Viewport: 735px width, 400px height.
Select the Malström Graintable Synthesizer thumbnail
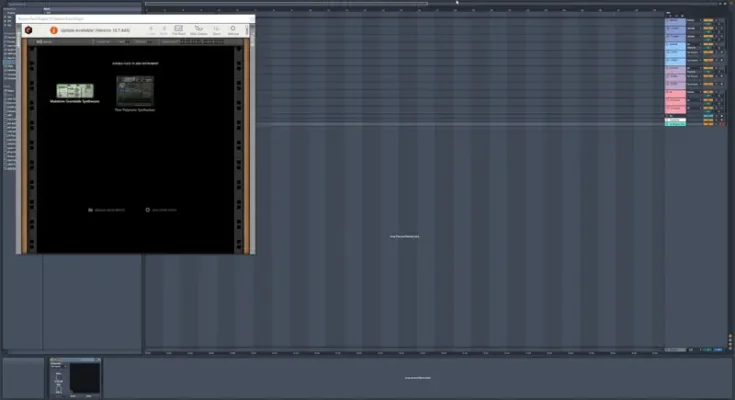click(x=75, y=91)
